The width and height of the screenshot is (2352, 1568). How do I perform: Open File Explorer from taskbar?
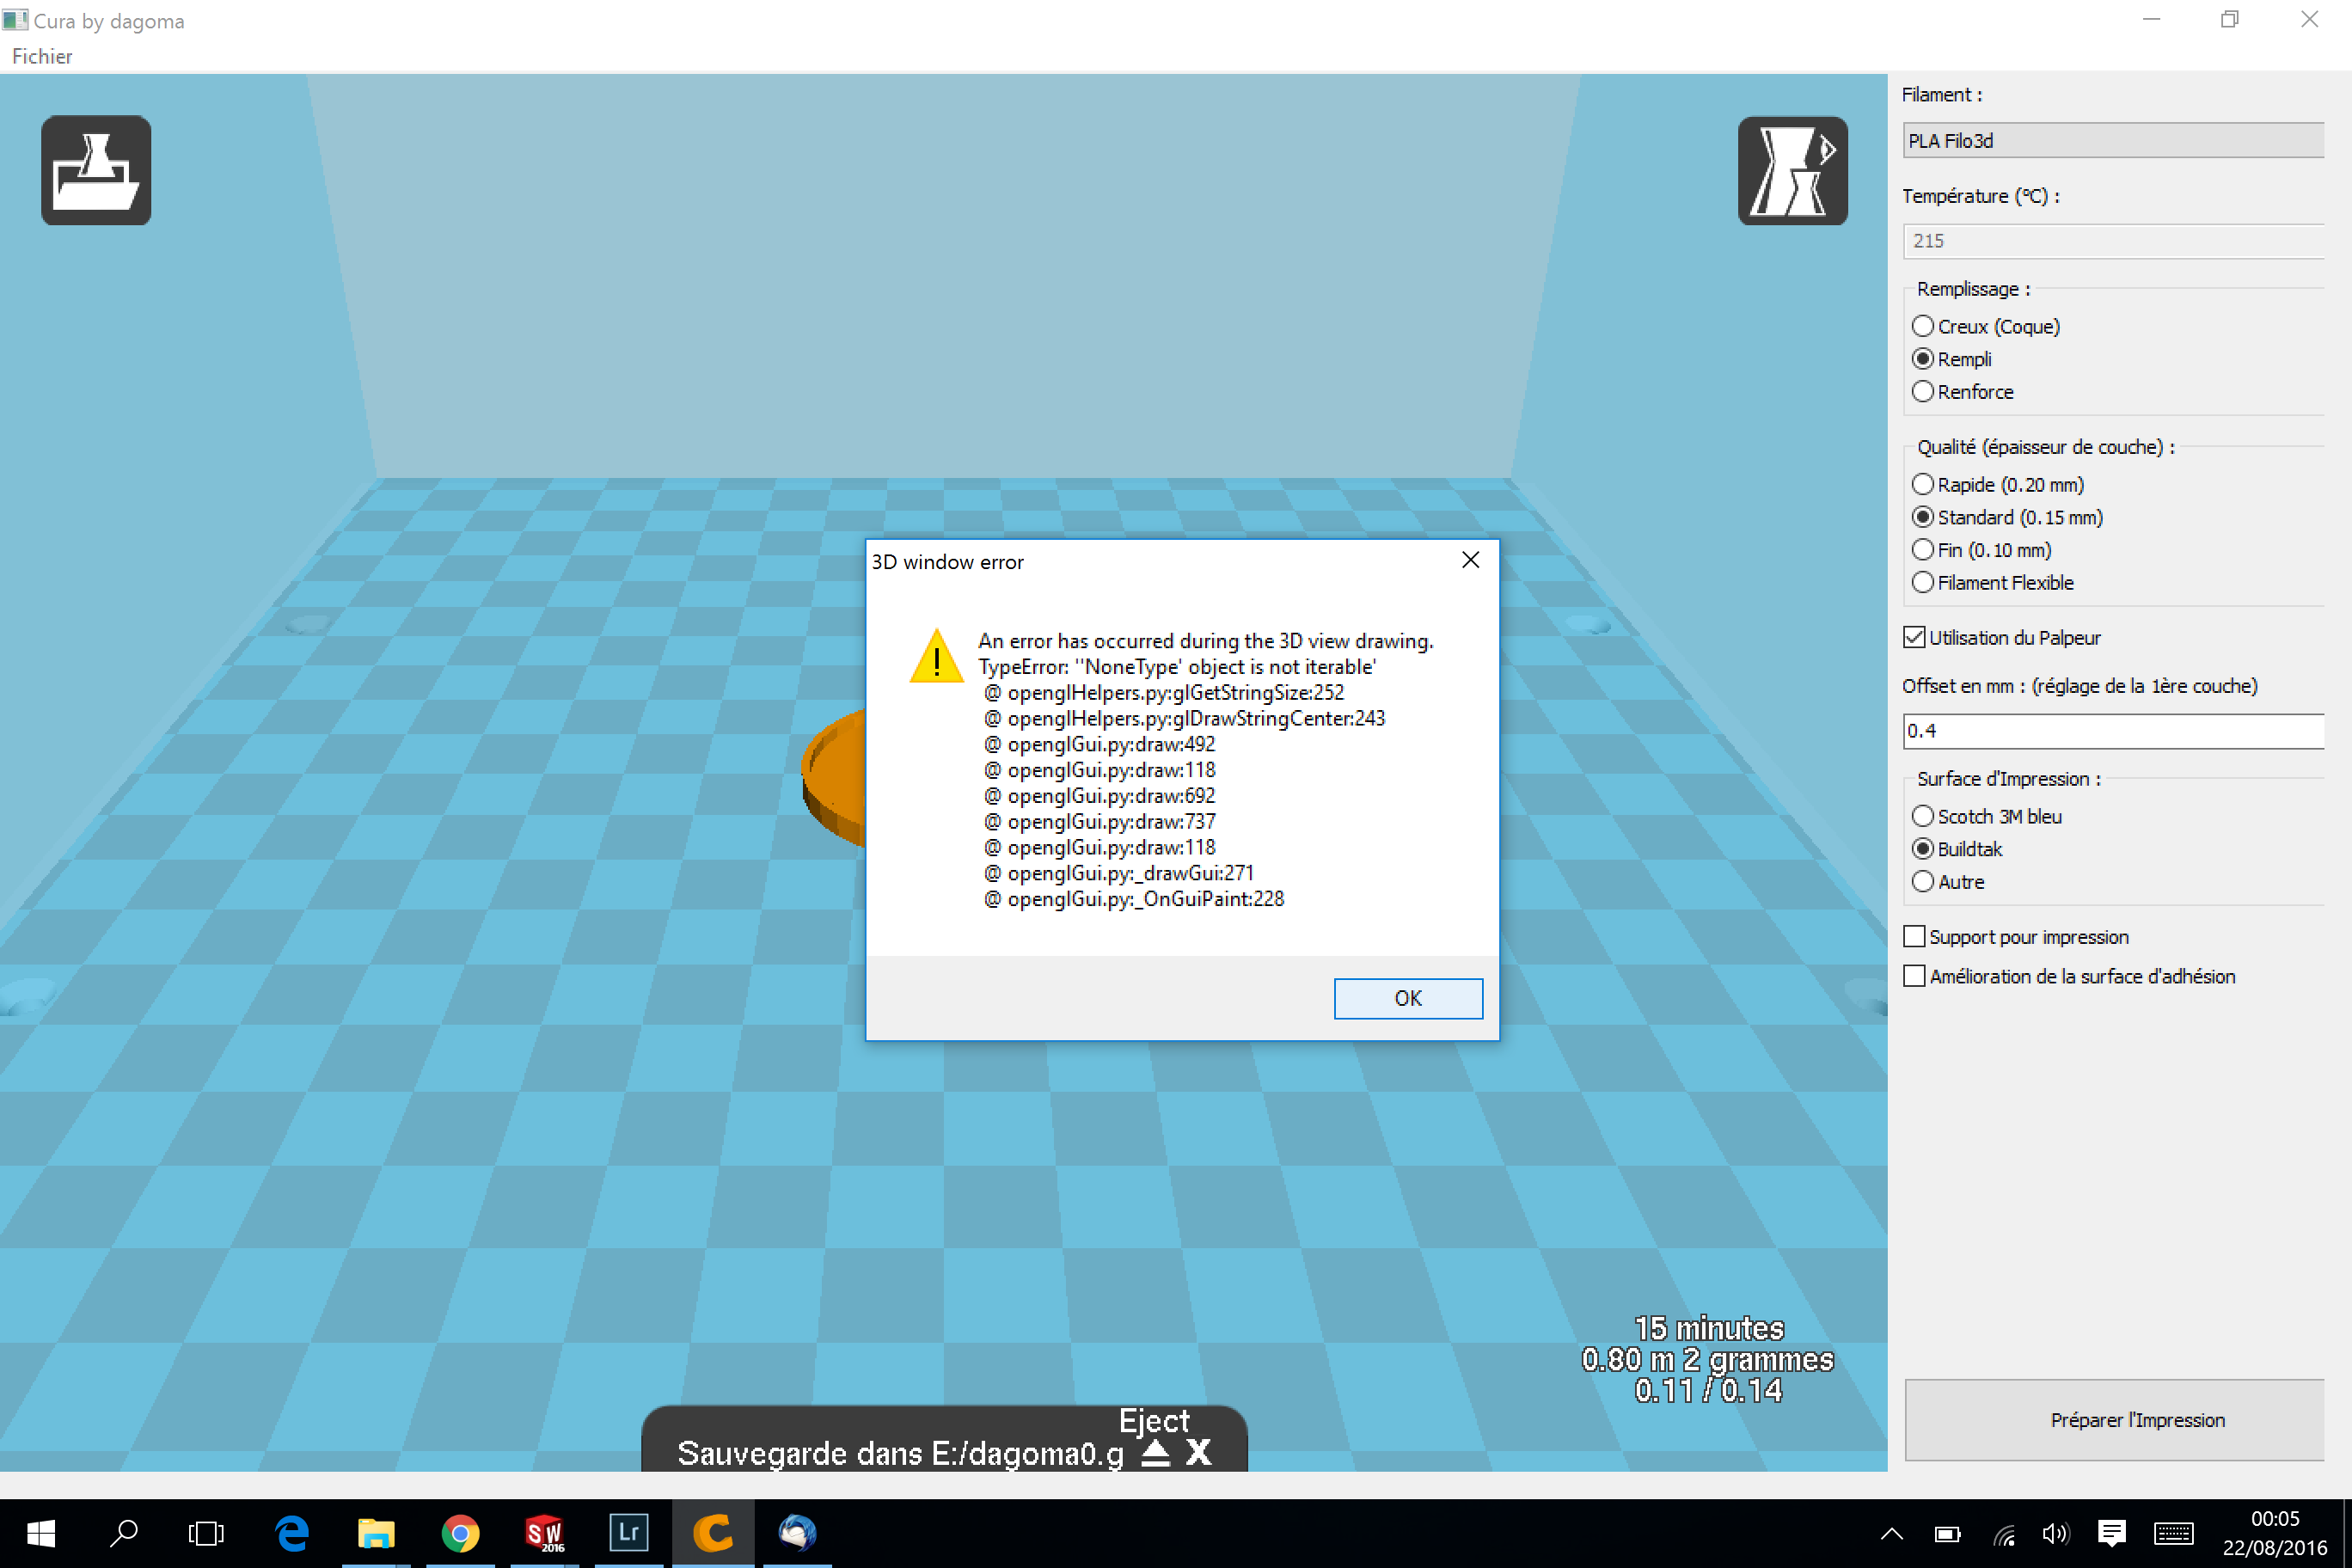click(376, 1533)
